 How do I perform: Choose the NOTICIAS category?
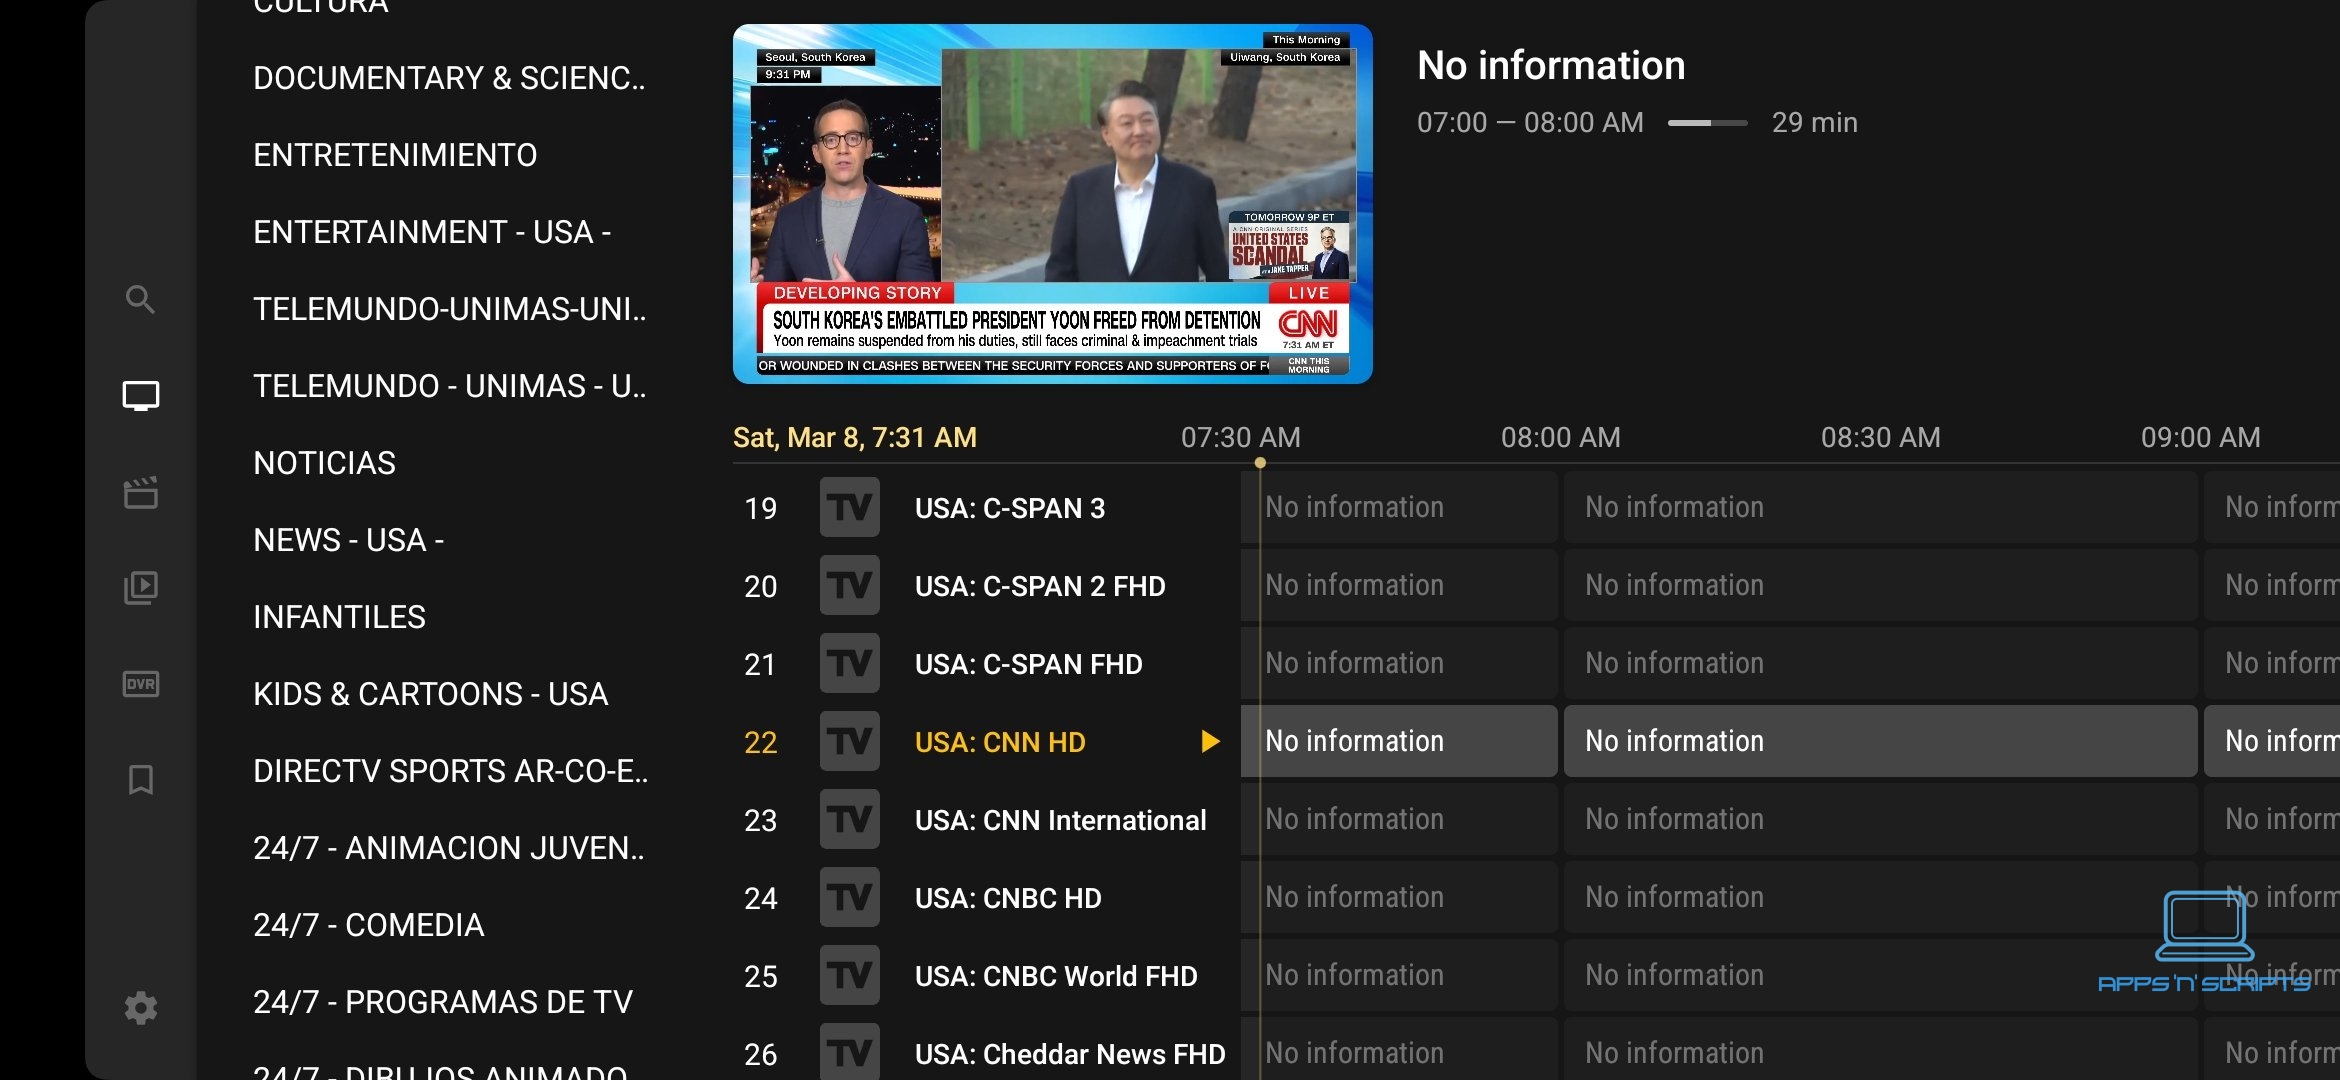point(324,463)
